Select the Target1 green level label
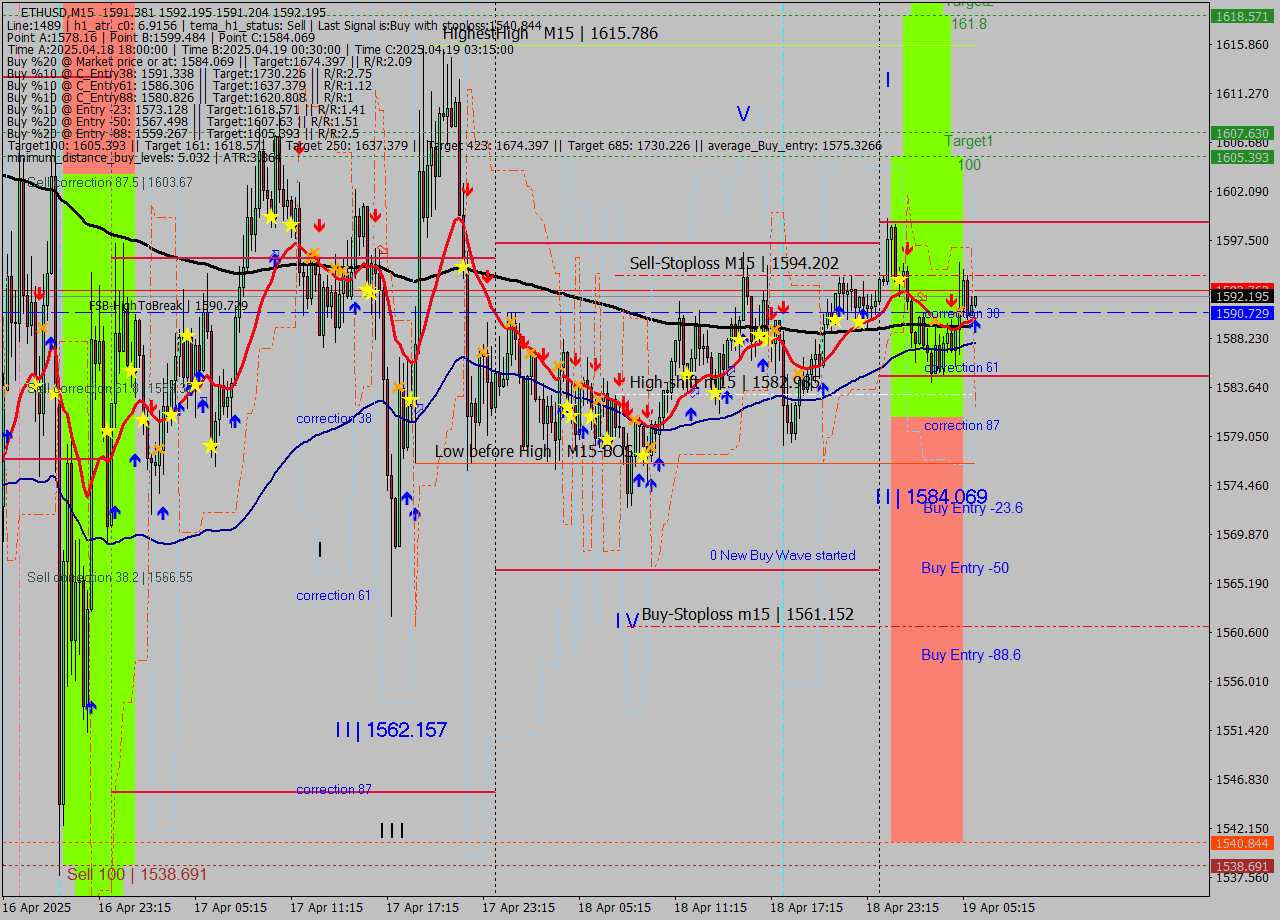Image resolution: width=1280 pixels, height=920 pixels. 967,141
